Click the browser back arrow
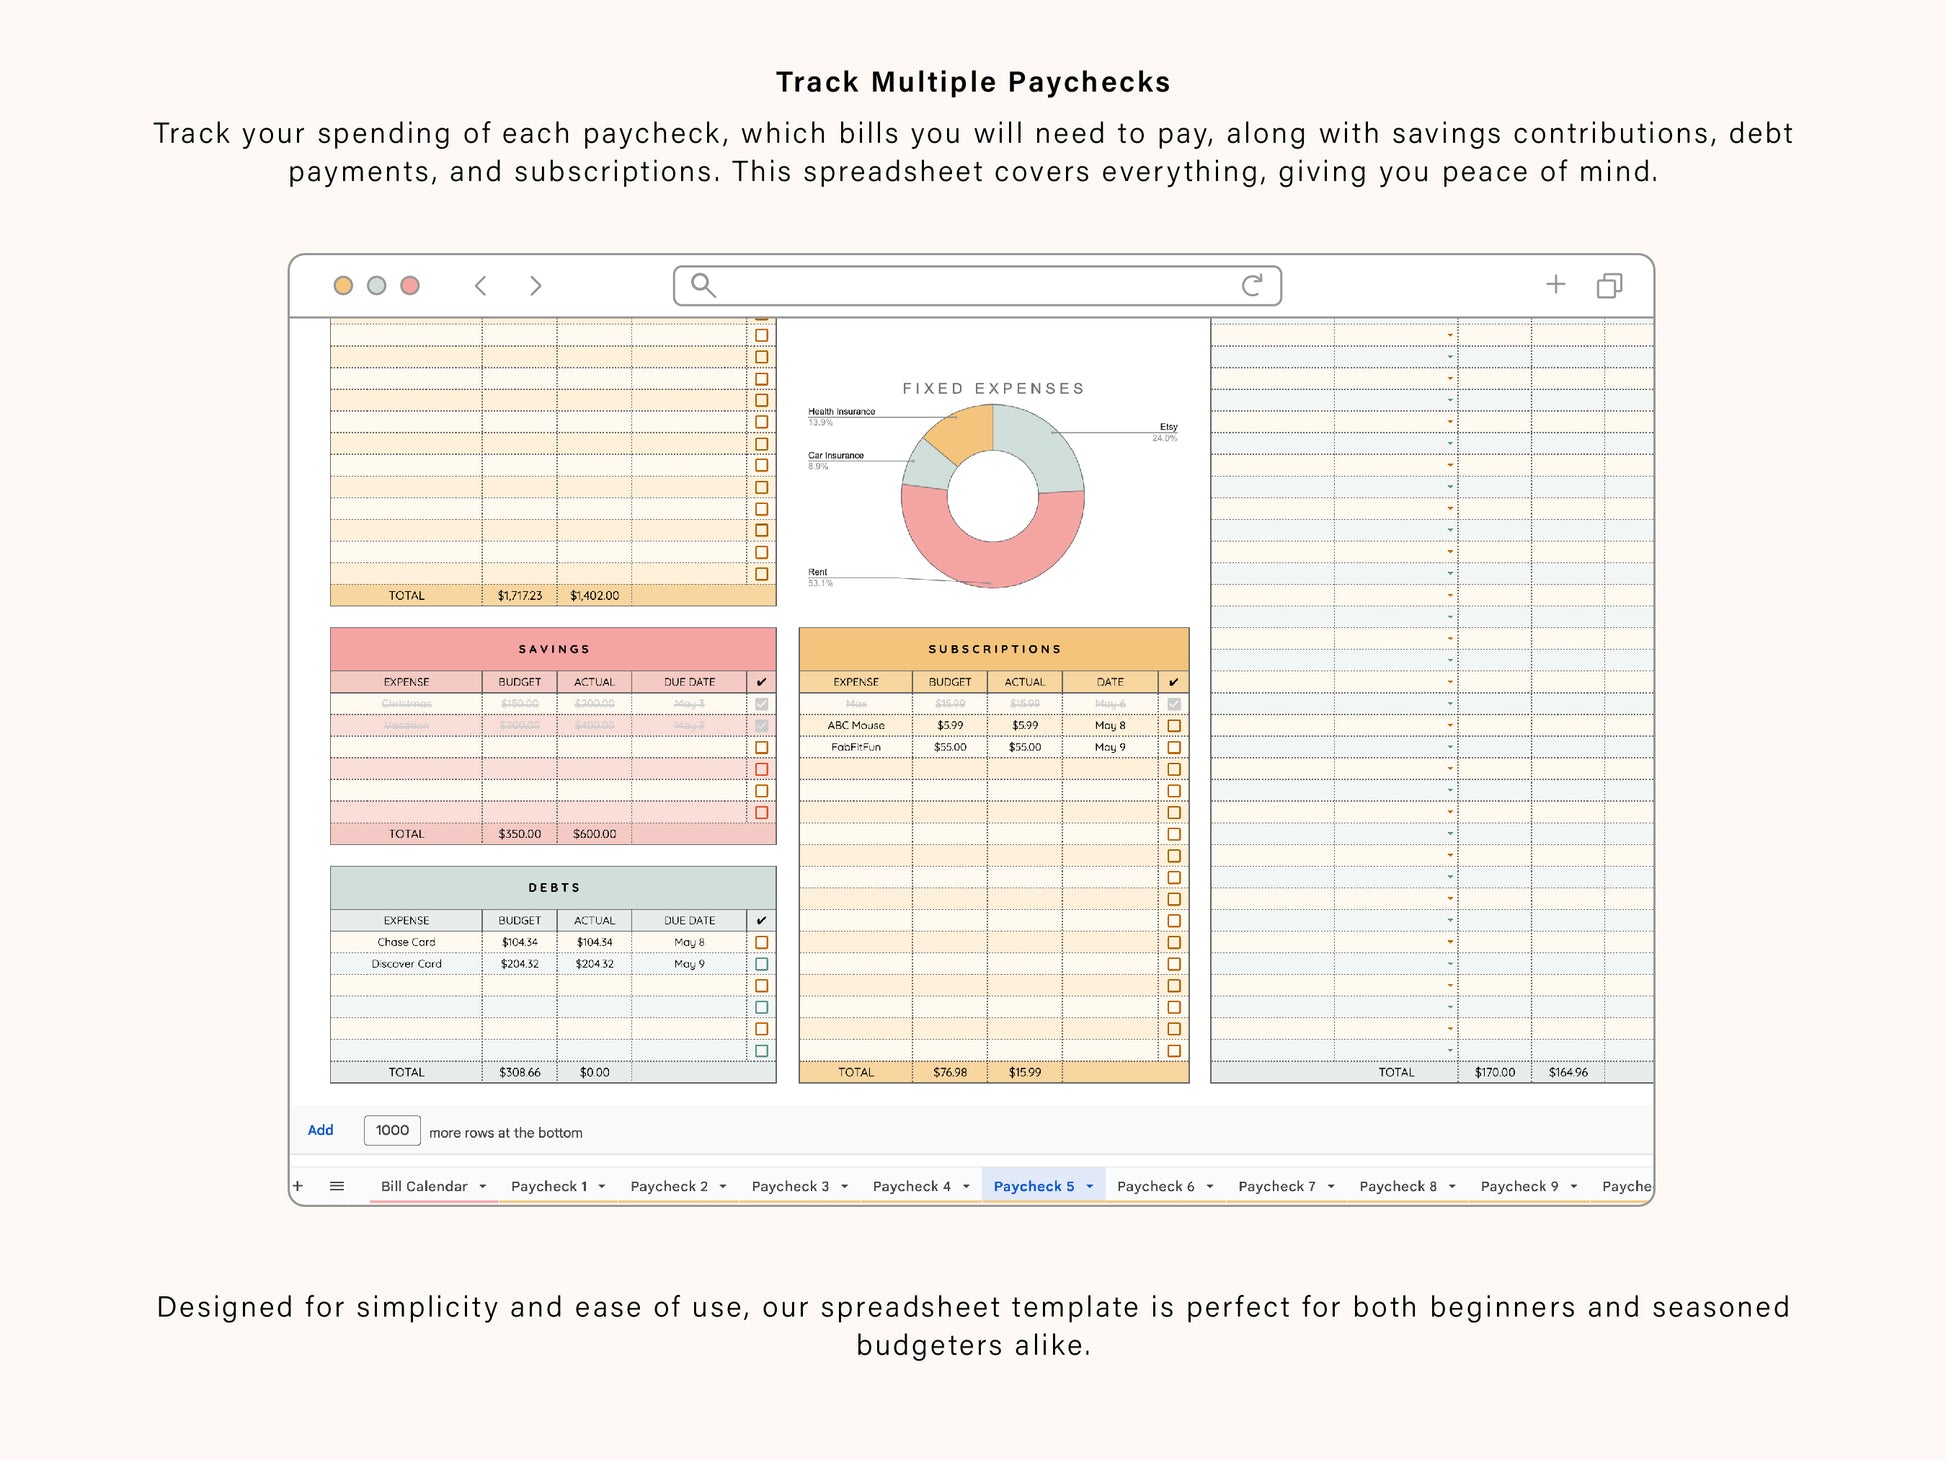The image size is (1946, 1460). tap(481, 286)
